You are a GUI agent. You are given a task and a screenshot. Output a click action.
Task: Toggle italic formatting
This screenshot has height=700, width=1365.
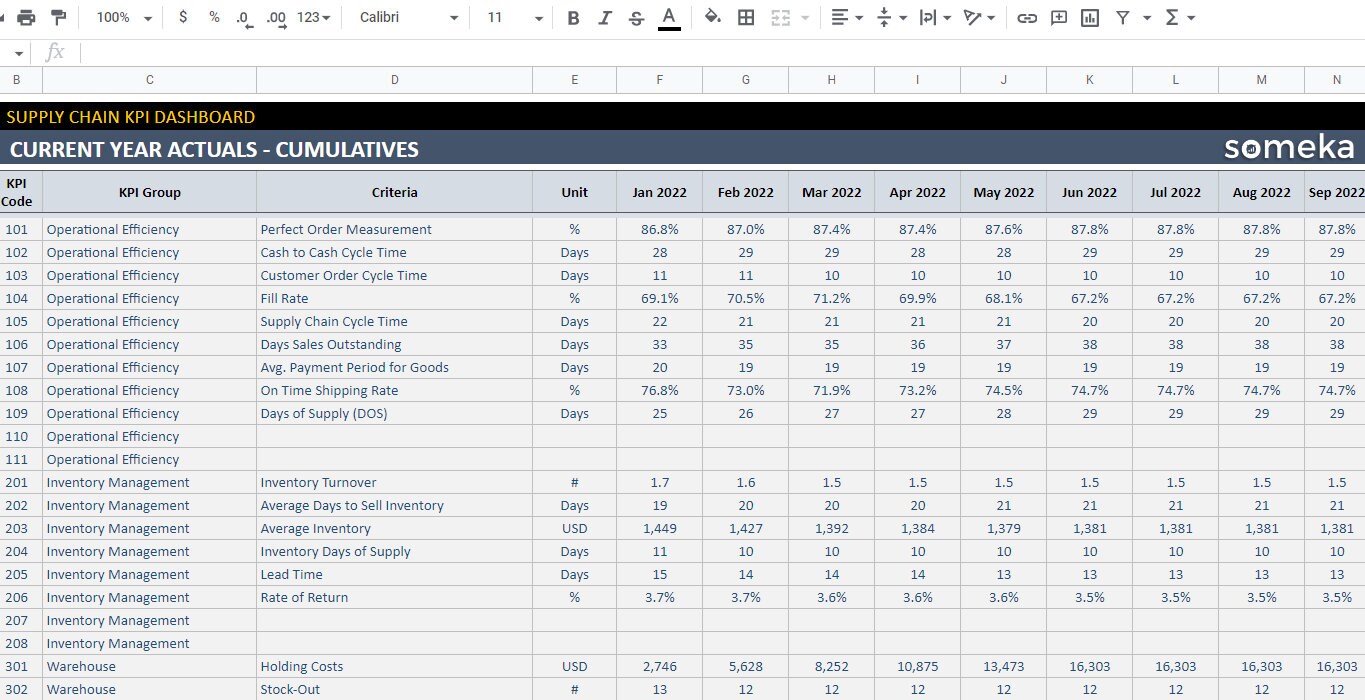(x=605, y=17)
